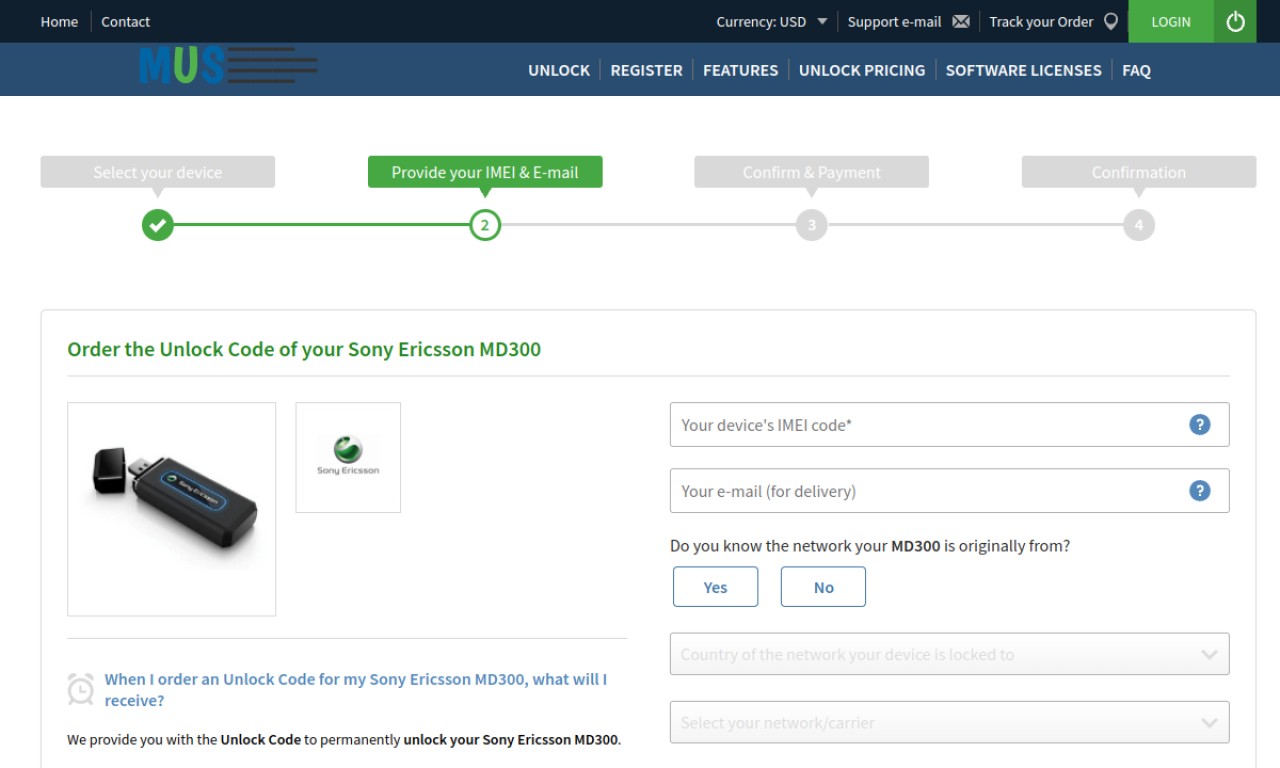Click the Confirm & Payment step tab

coord(812,172)
